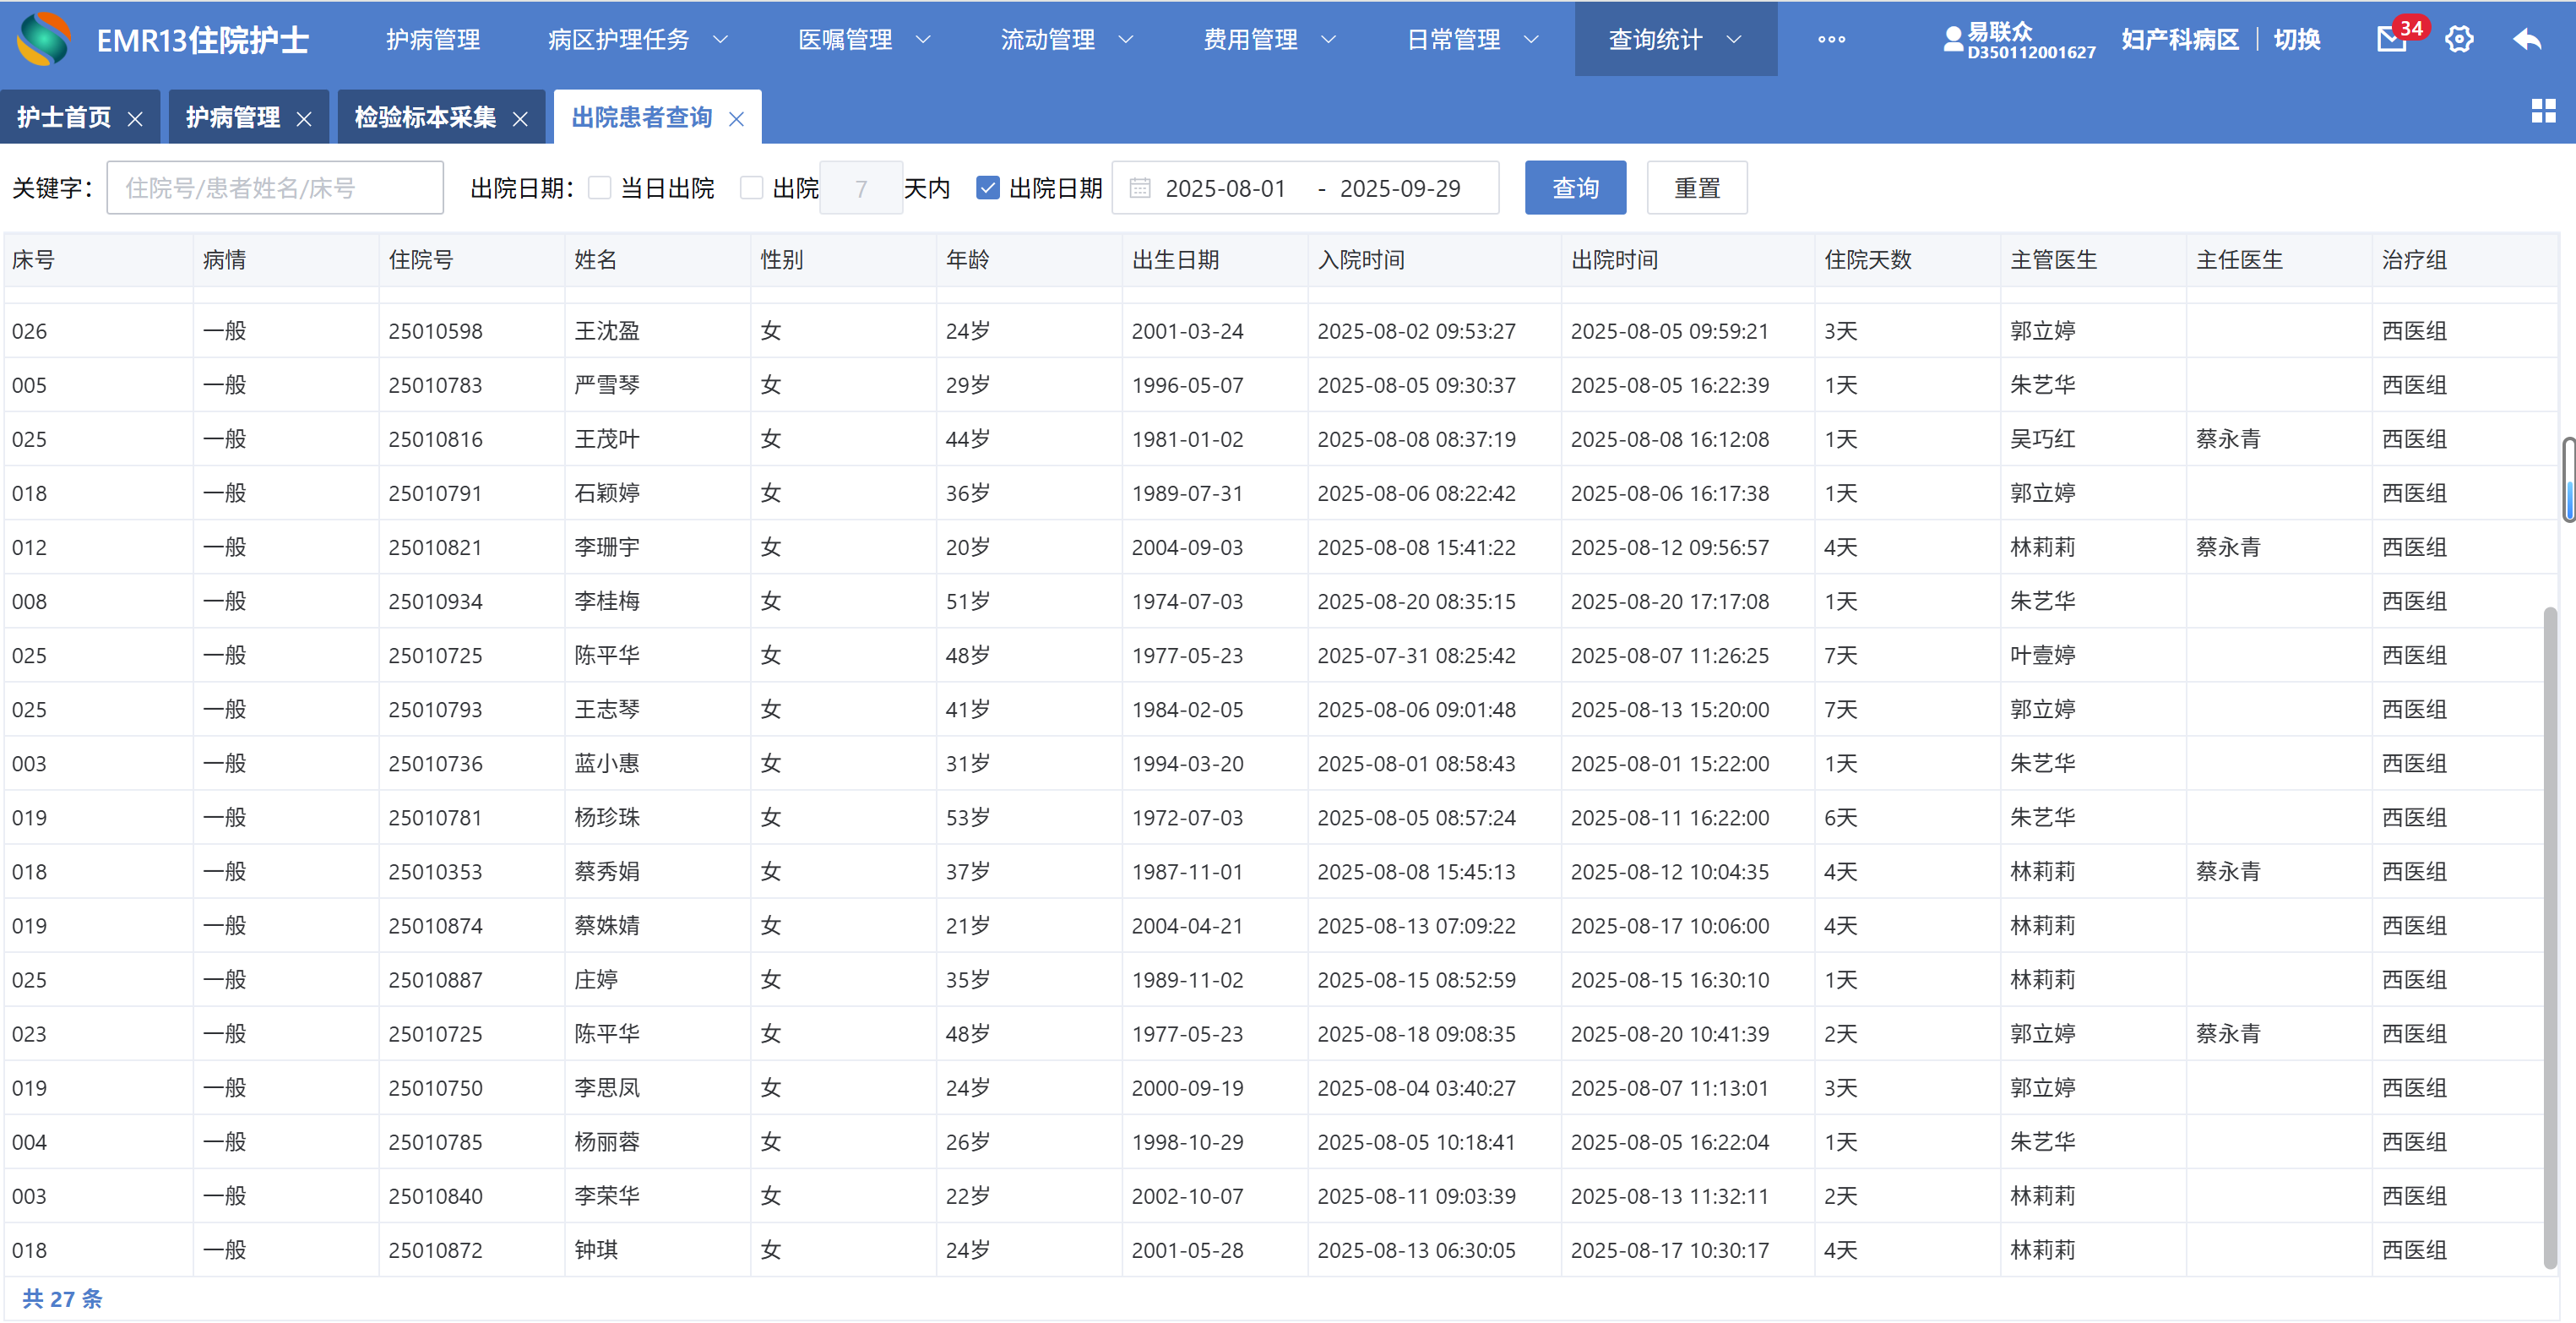The width and height of the screenshot is (2576, 1323).
Task: Click the 查询 button
Action: (x=1575, y=188)
